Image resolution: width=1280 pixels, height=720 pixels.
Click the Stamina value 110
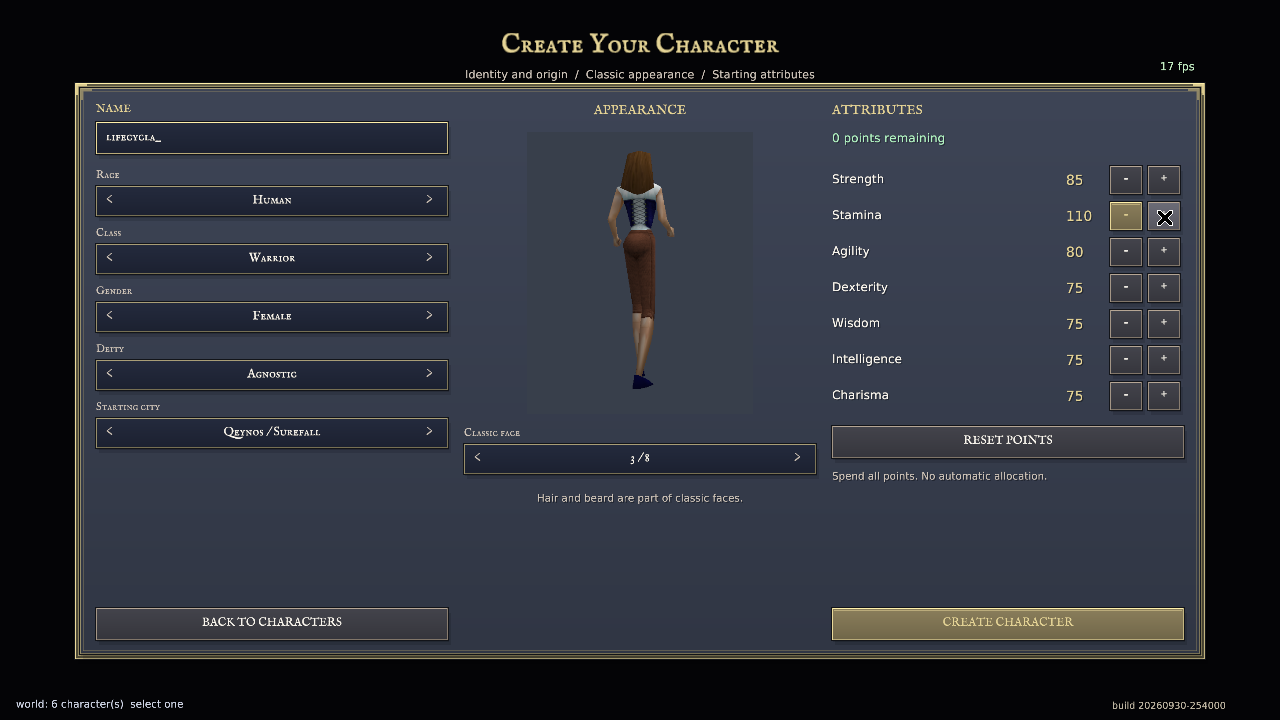[x=1079, y=216]
